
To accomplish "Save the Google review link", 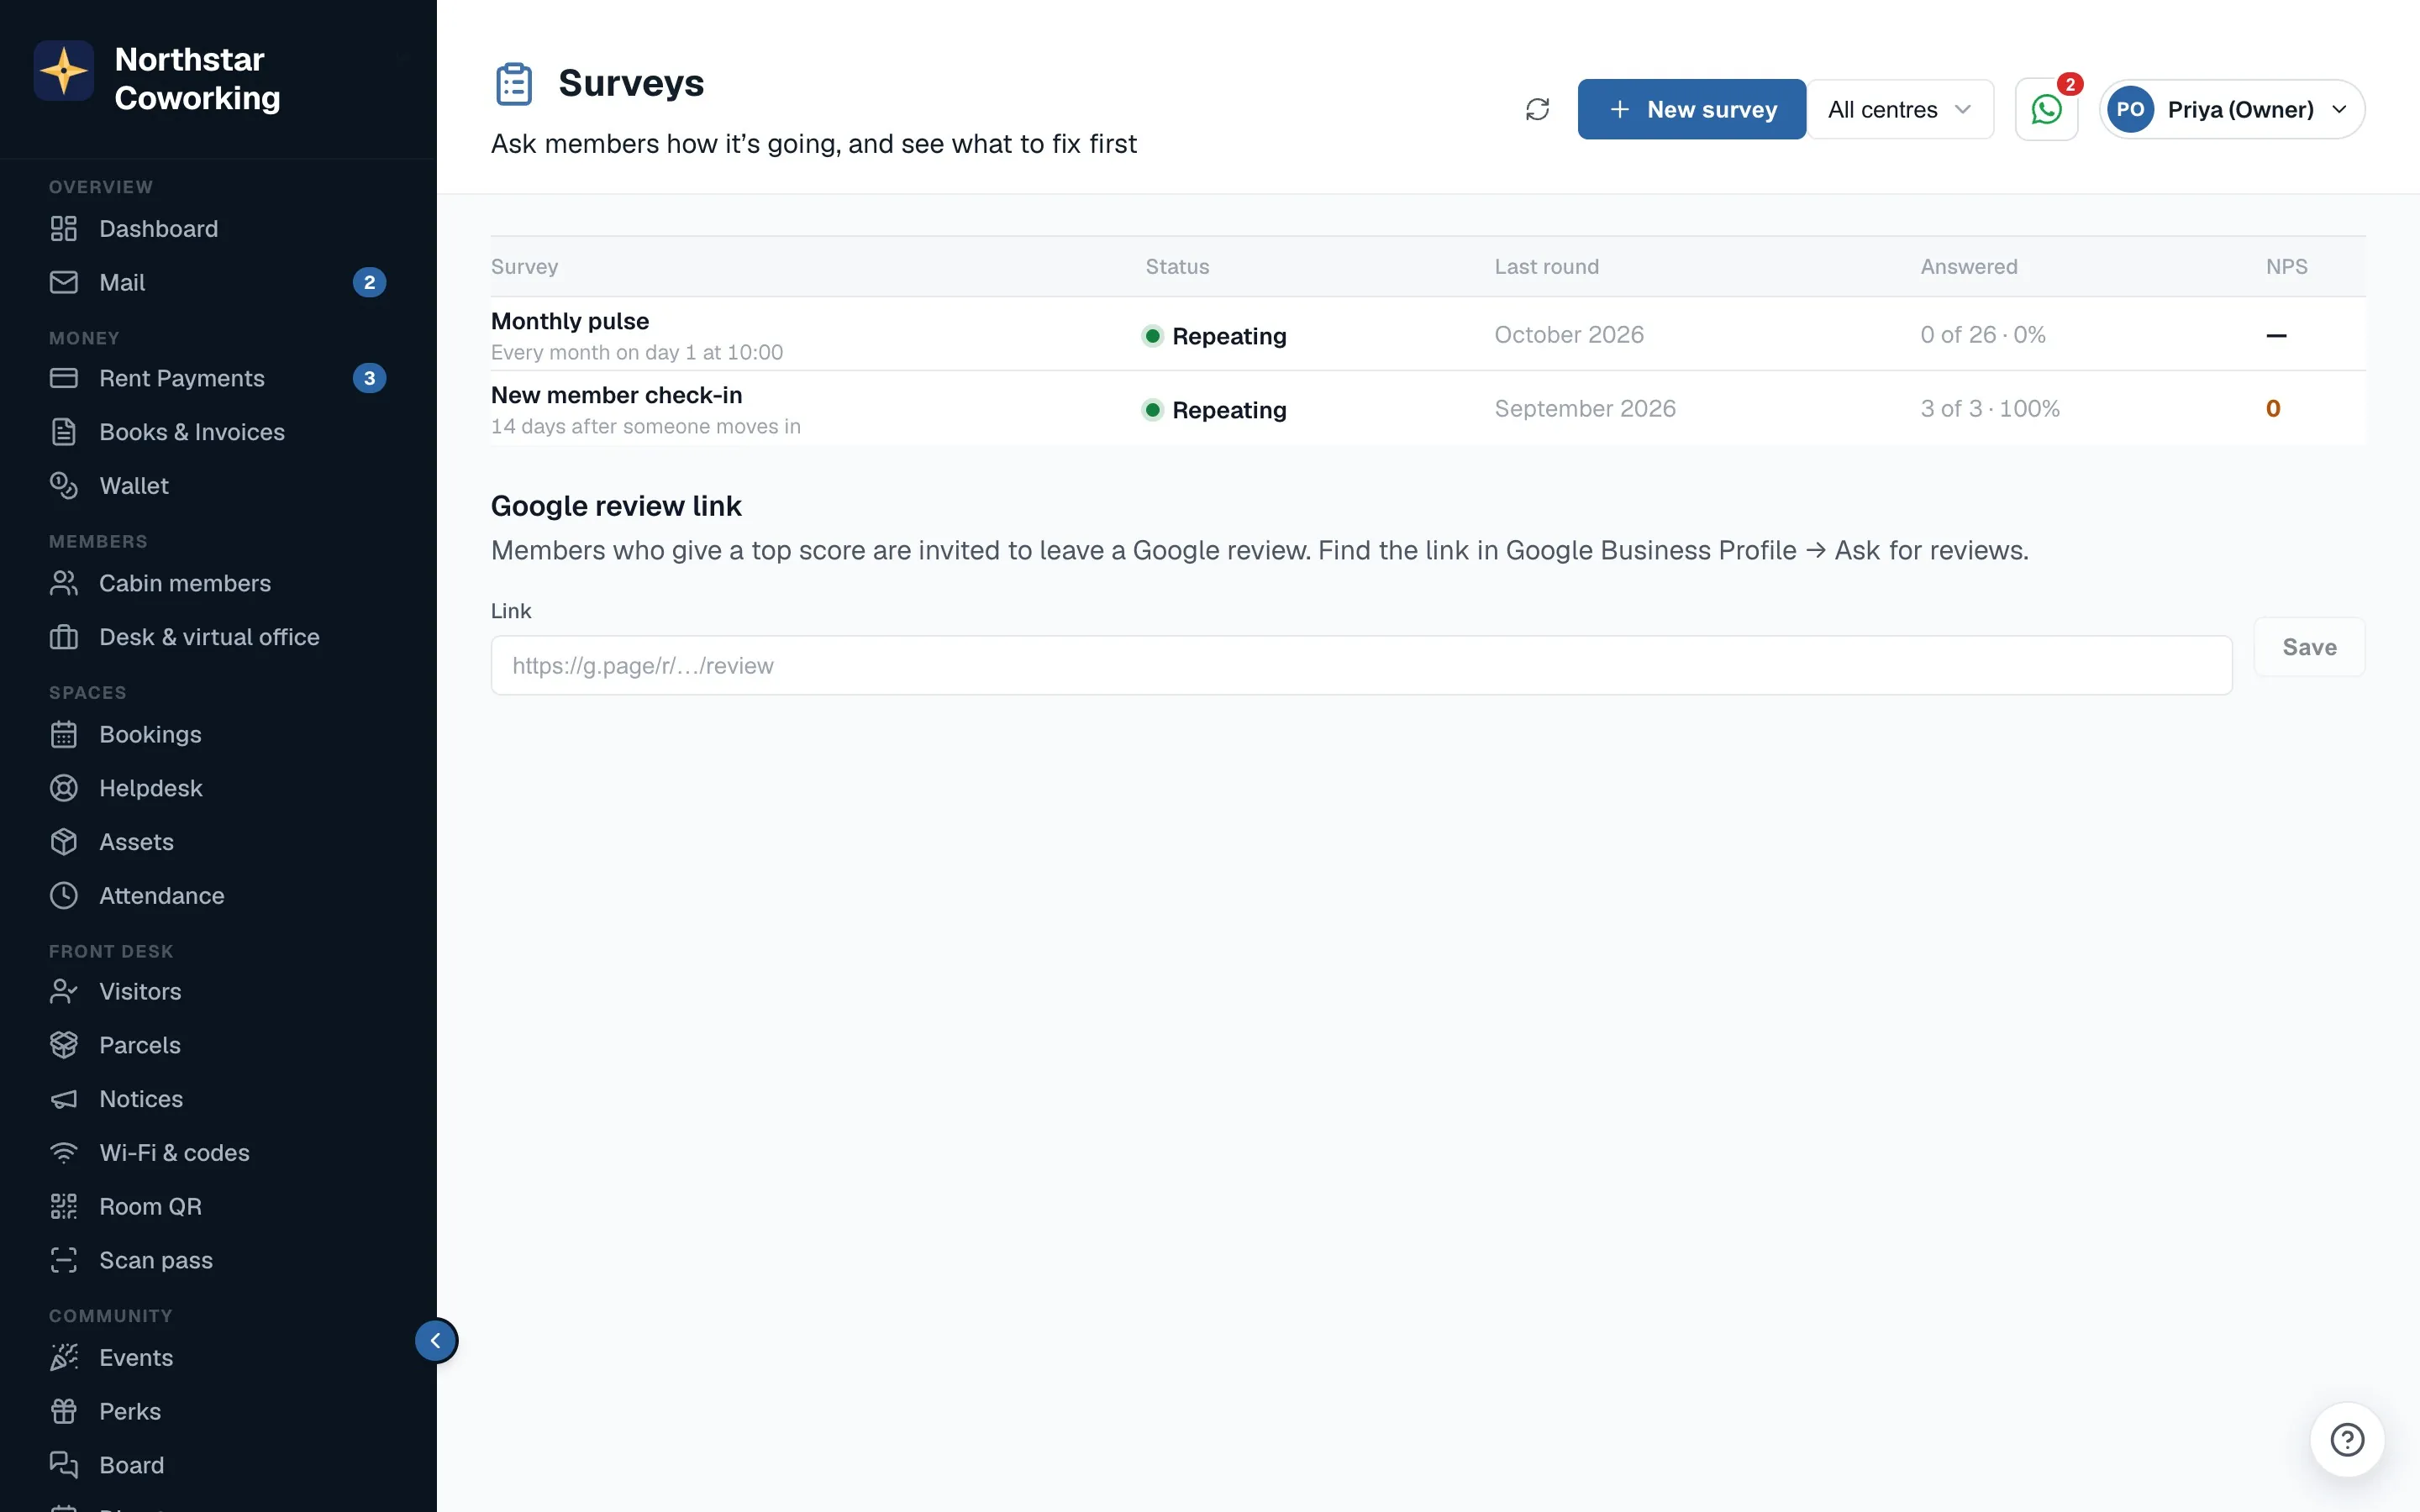I will click(x=2309, y=647).
